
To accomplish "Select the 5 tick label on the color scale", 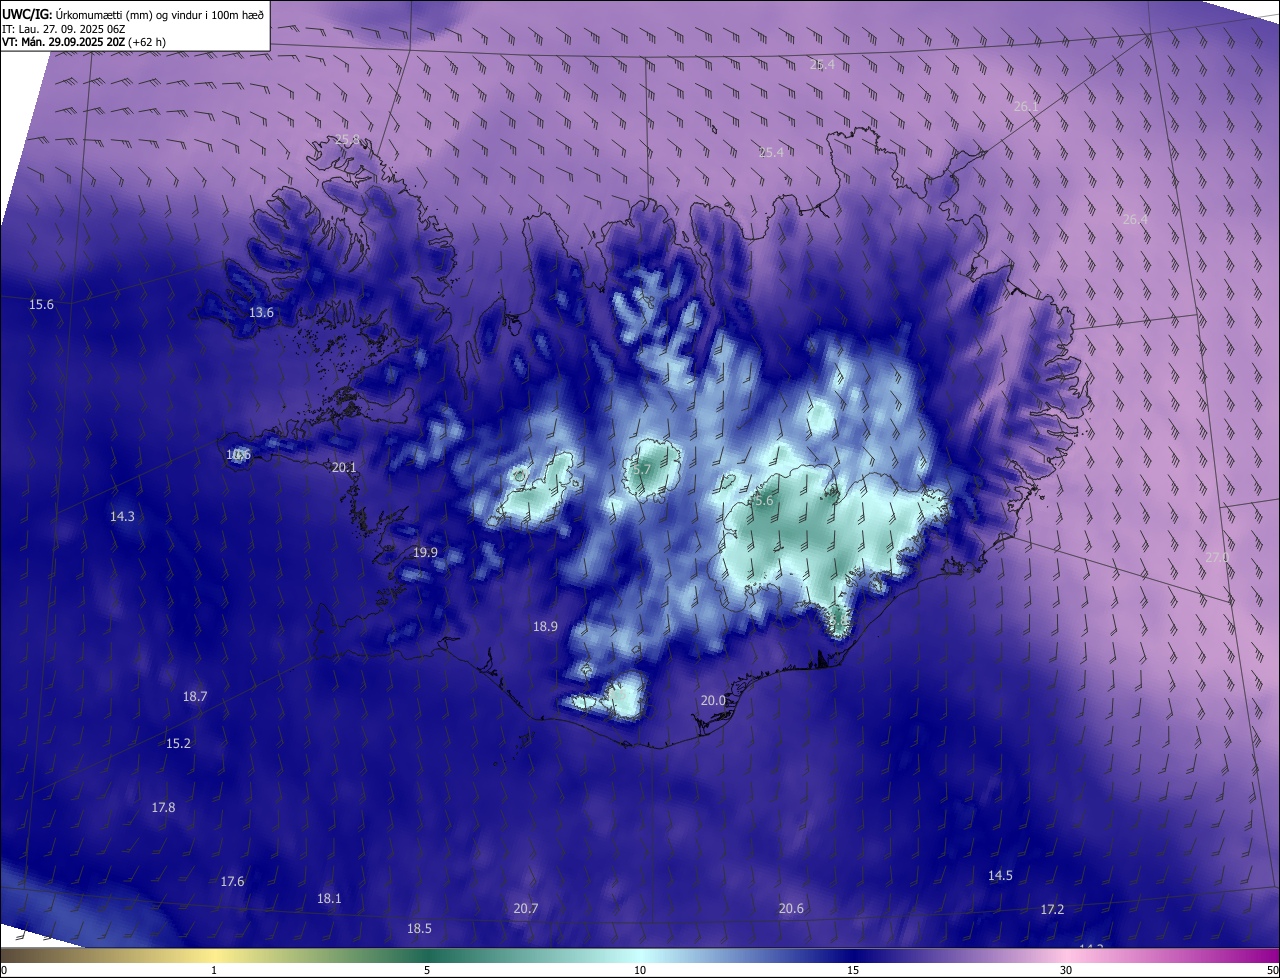I will coord(427,970).
